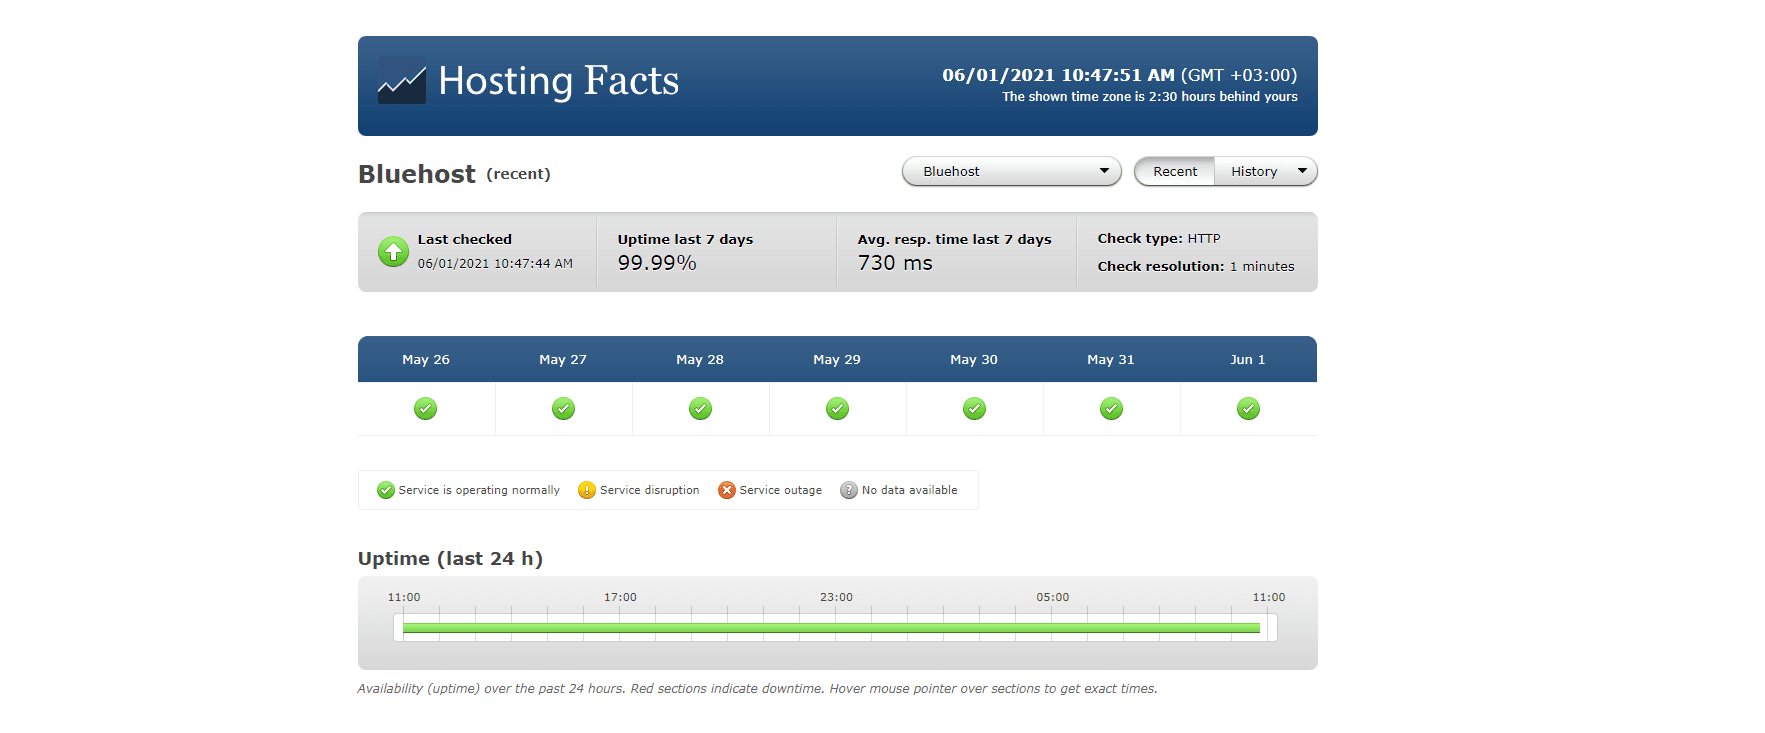
Task: Click the 'Last checked' label
Action: [x=465, y=239]
